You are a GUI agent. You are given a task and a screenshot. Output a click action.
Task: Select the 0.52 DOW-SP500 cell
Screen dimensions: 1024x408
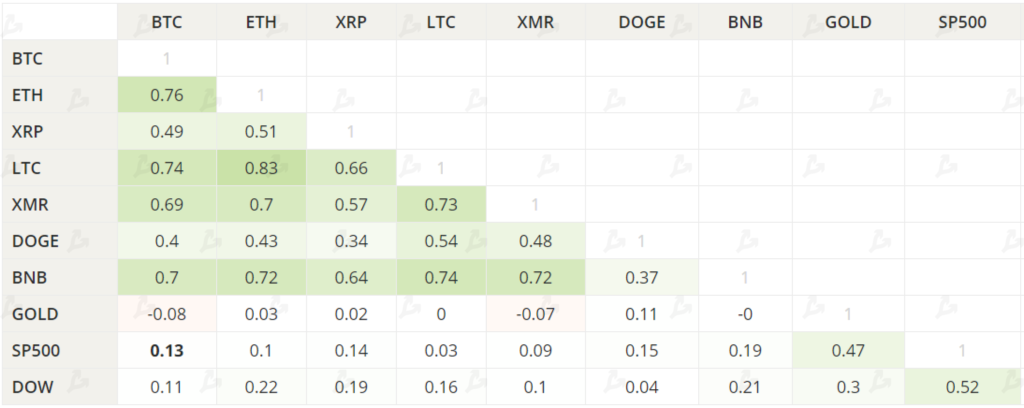click(x=964, y=387)
